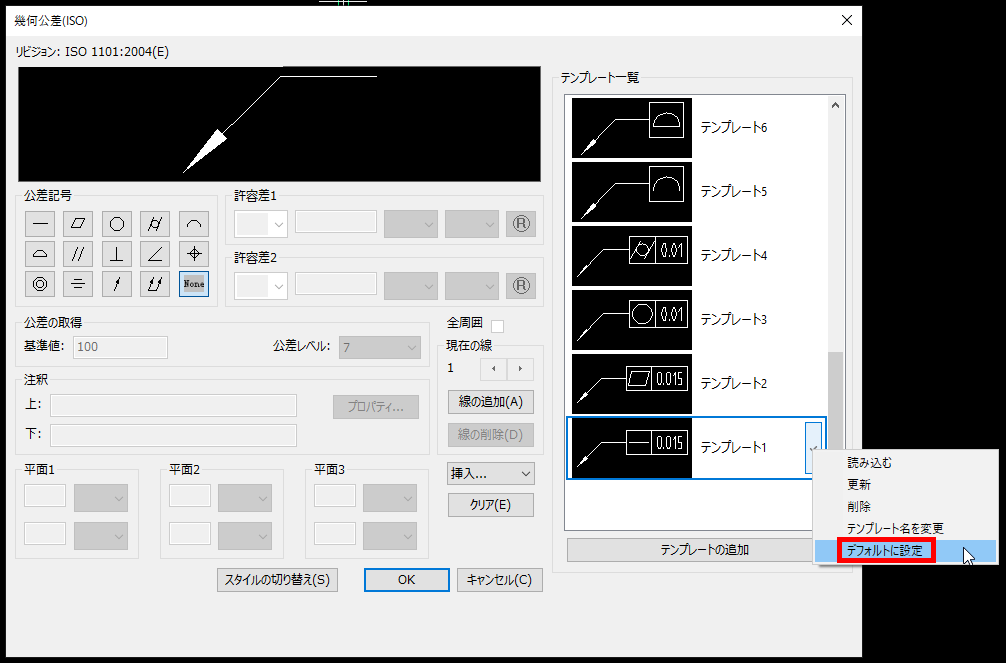Select the テンプレート4 thumbnail
The height and width of the screenshot is (663, 1006).
coord(631,256)
